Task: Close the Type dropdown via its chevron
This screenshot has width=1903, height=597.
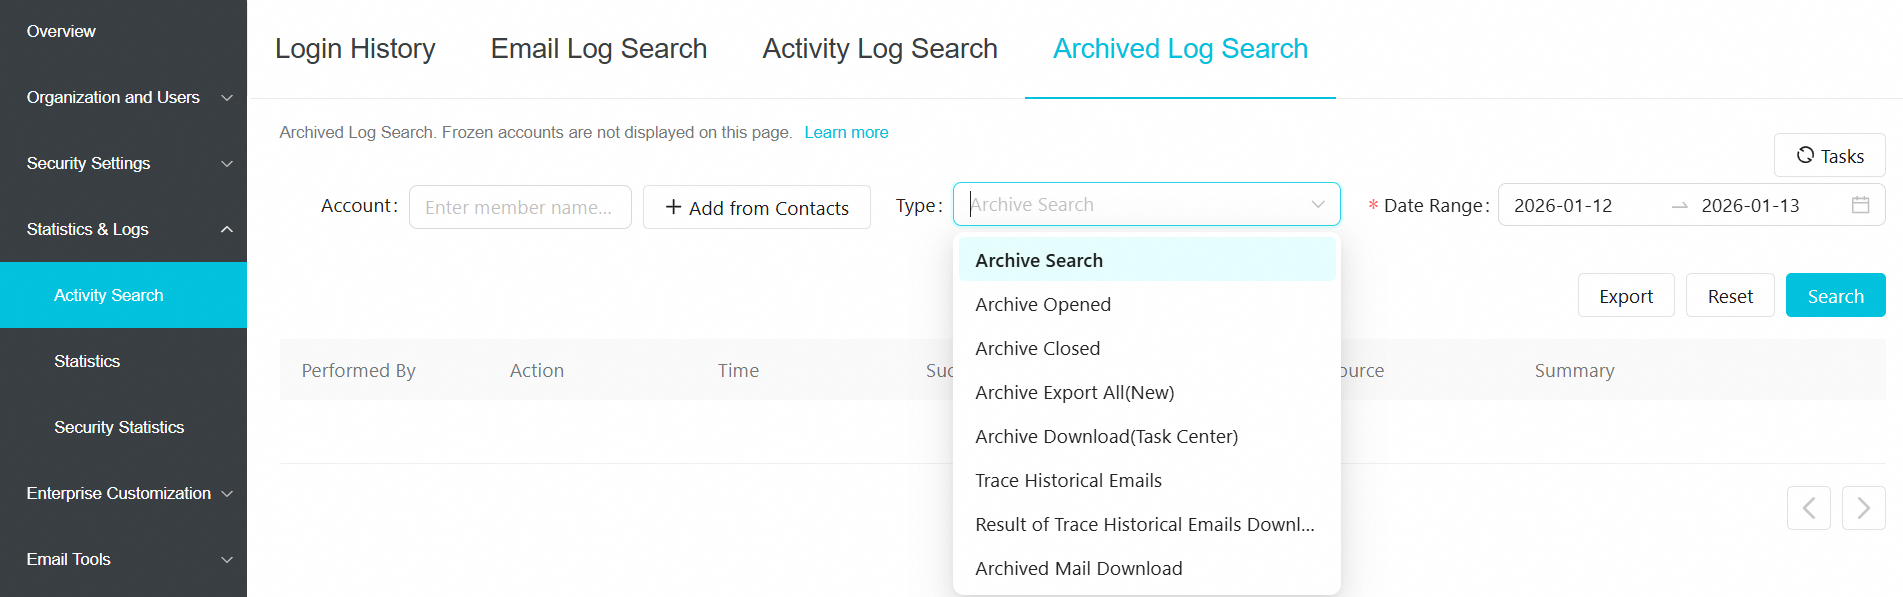Action: (x=1318, y=204)
